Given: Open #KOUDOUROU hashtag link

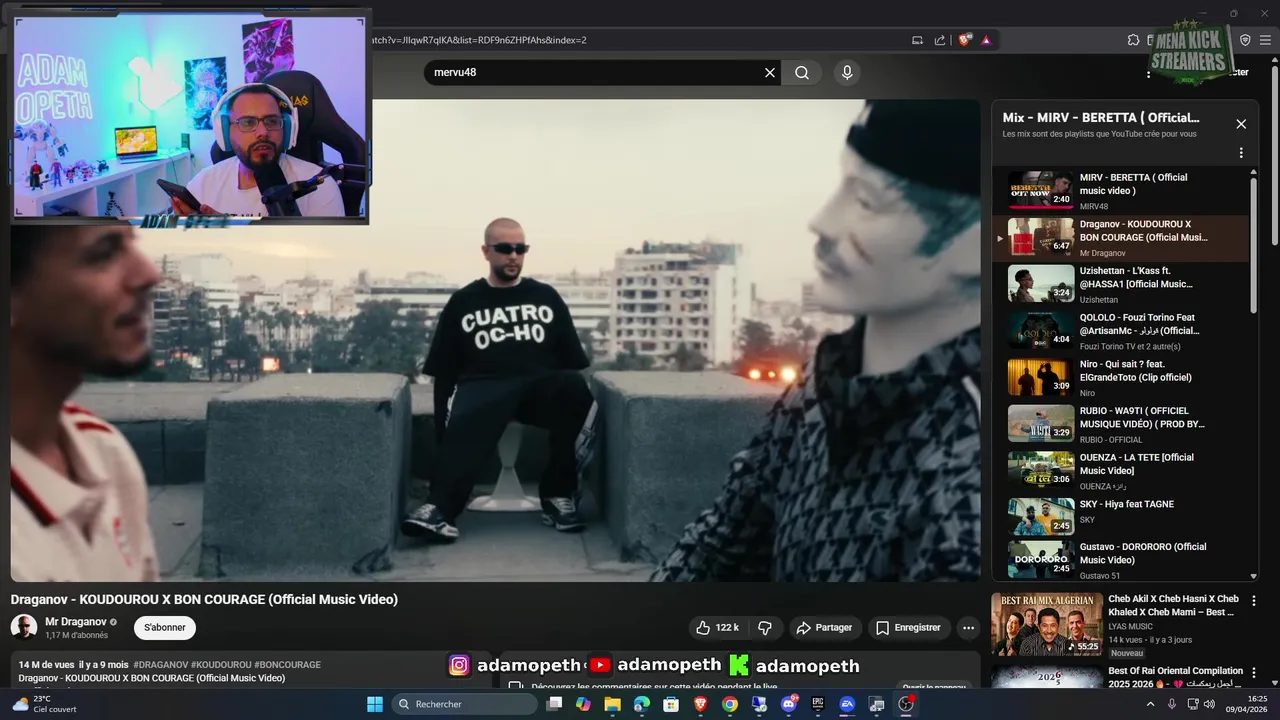Looking at the screenshot, I should 221,664.
